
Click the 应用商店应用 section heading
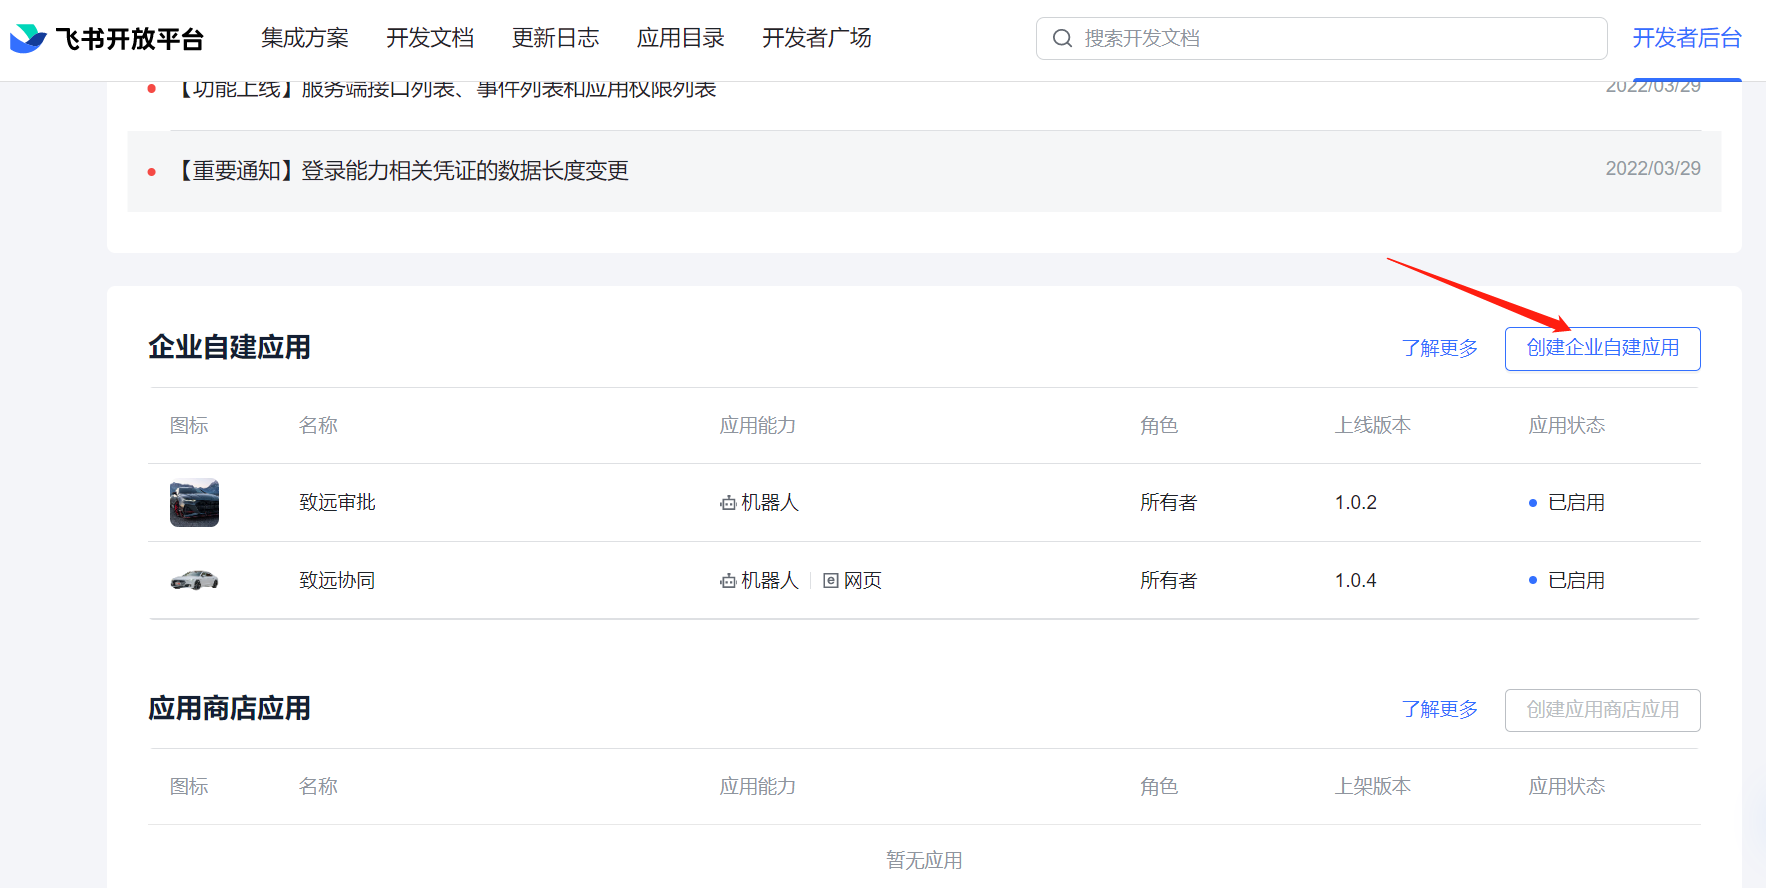pyautogui.click(x=229, y=708)
